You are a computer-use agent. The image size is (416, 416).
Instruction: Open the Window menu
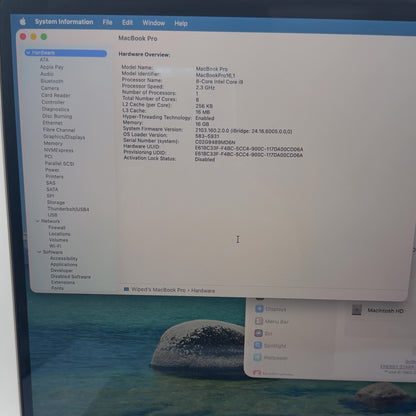[x=154, y=23]
